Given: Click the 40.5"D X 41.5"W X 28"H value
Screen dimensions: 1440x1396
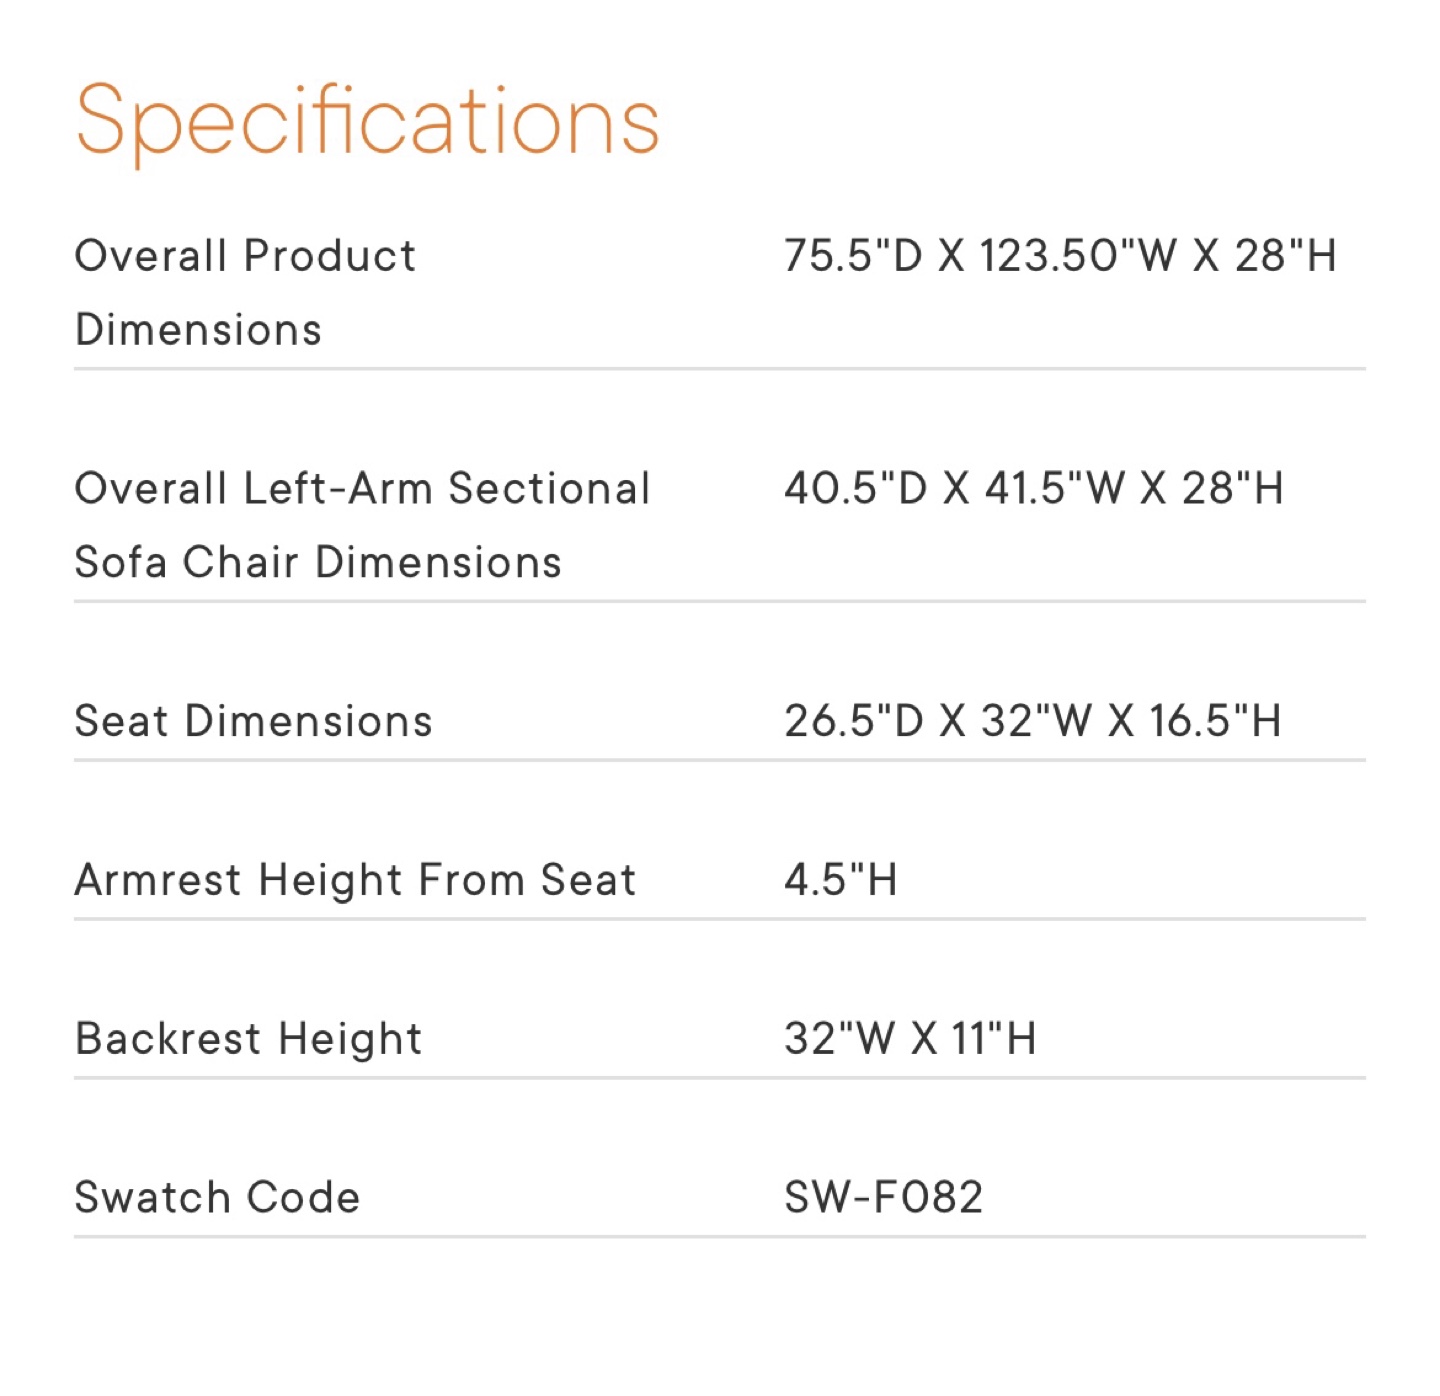Looking at the screenshot, I should [1033, 489].
